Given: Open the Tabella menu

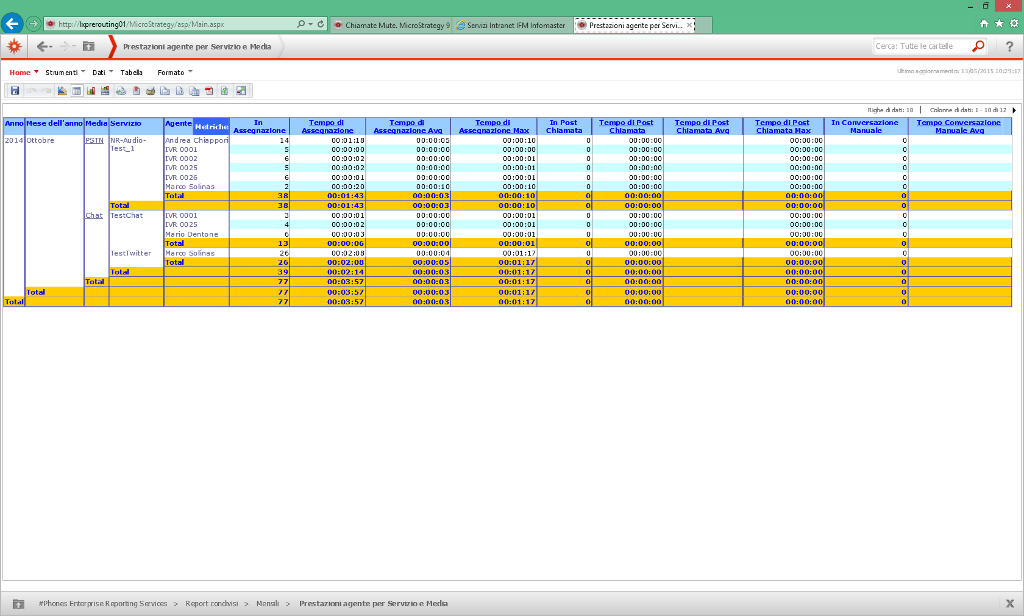Looking at the screenshot, I should click(x=131, y=73).
